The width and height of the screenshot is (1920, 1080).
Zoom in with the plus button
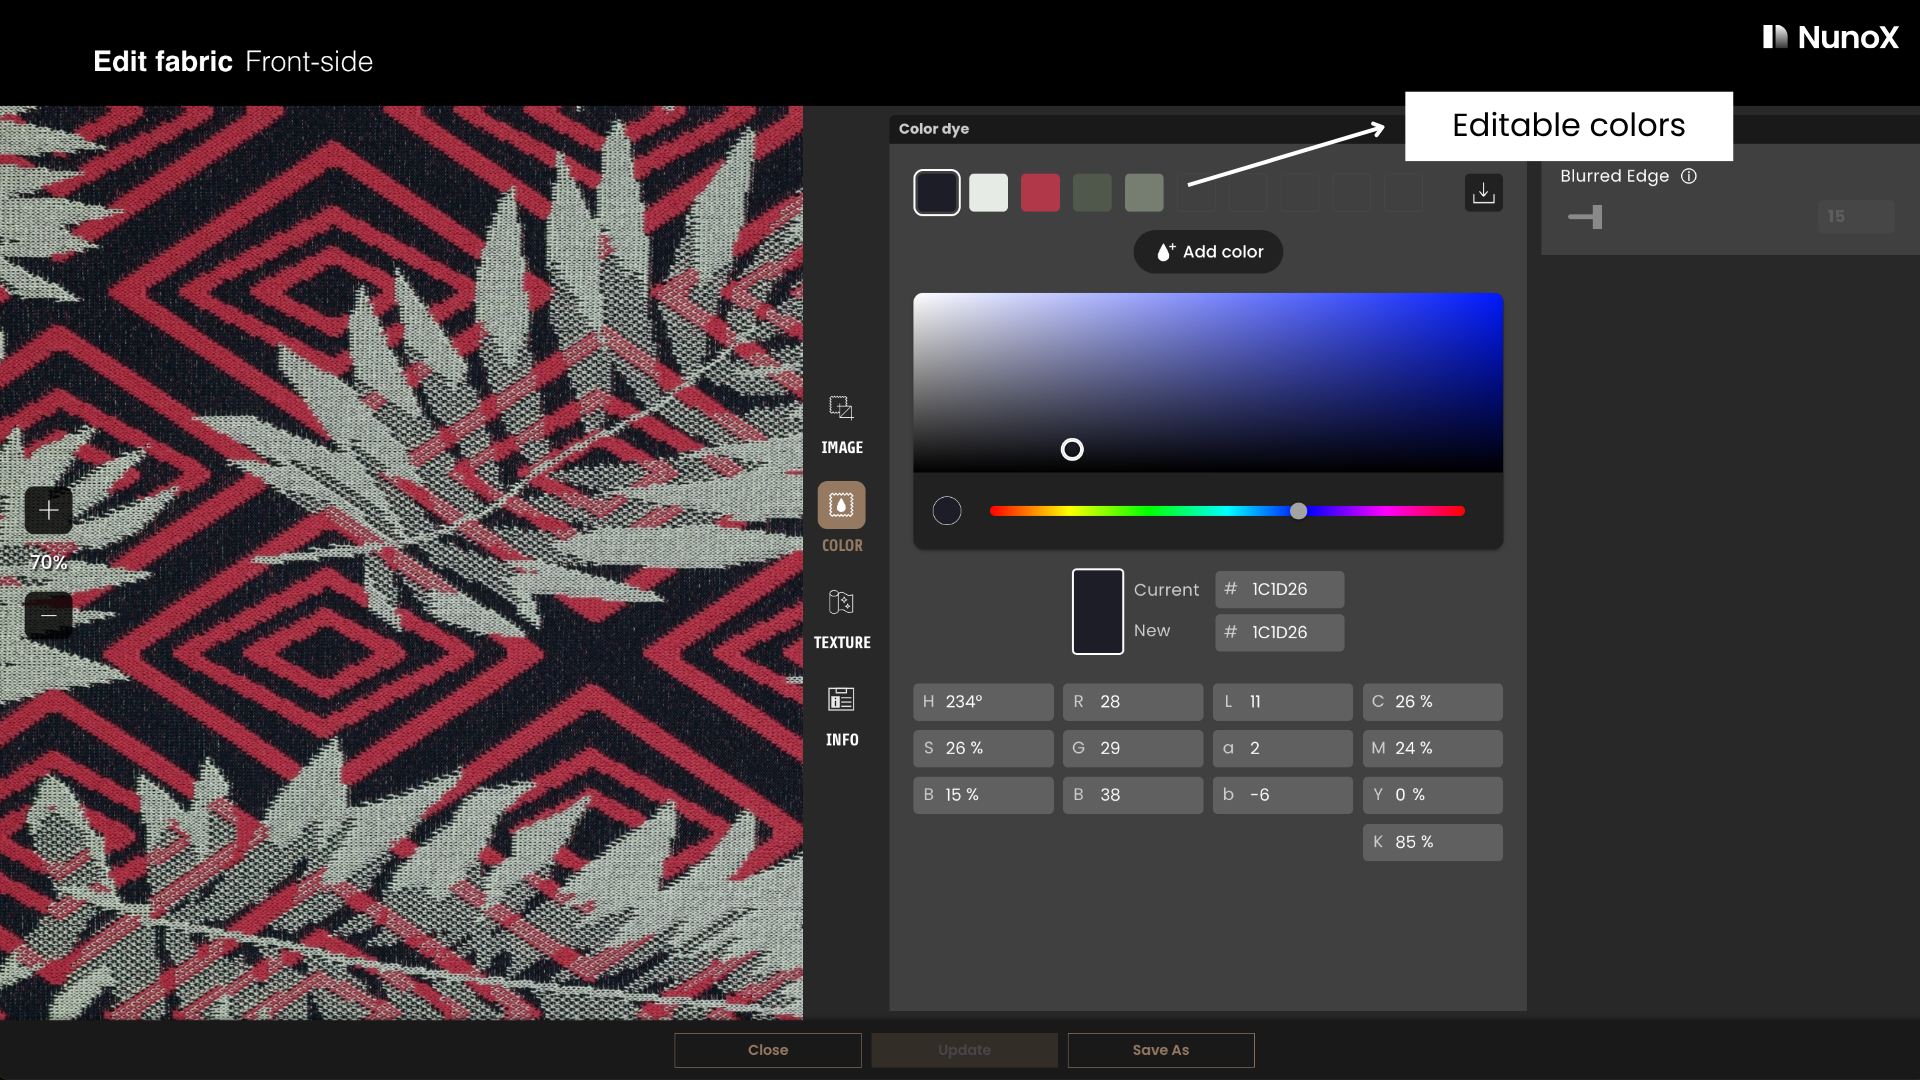48,511
